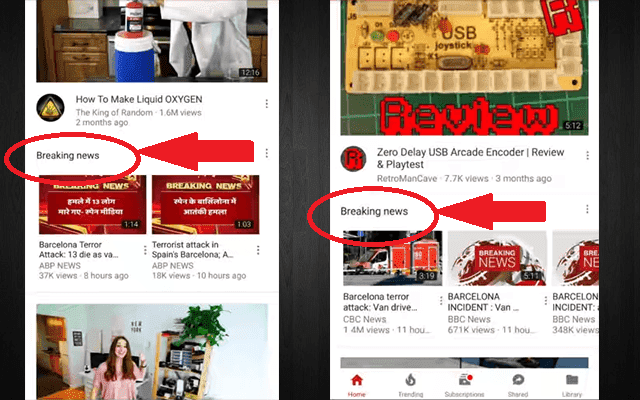Open the Library tab

pos(572,386)
